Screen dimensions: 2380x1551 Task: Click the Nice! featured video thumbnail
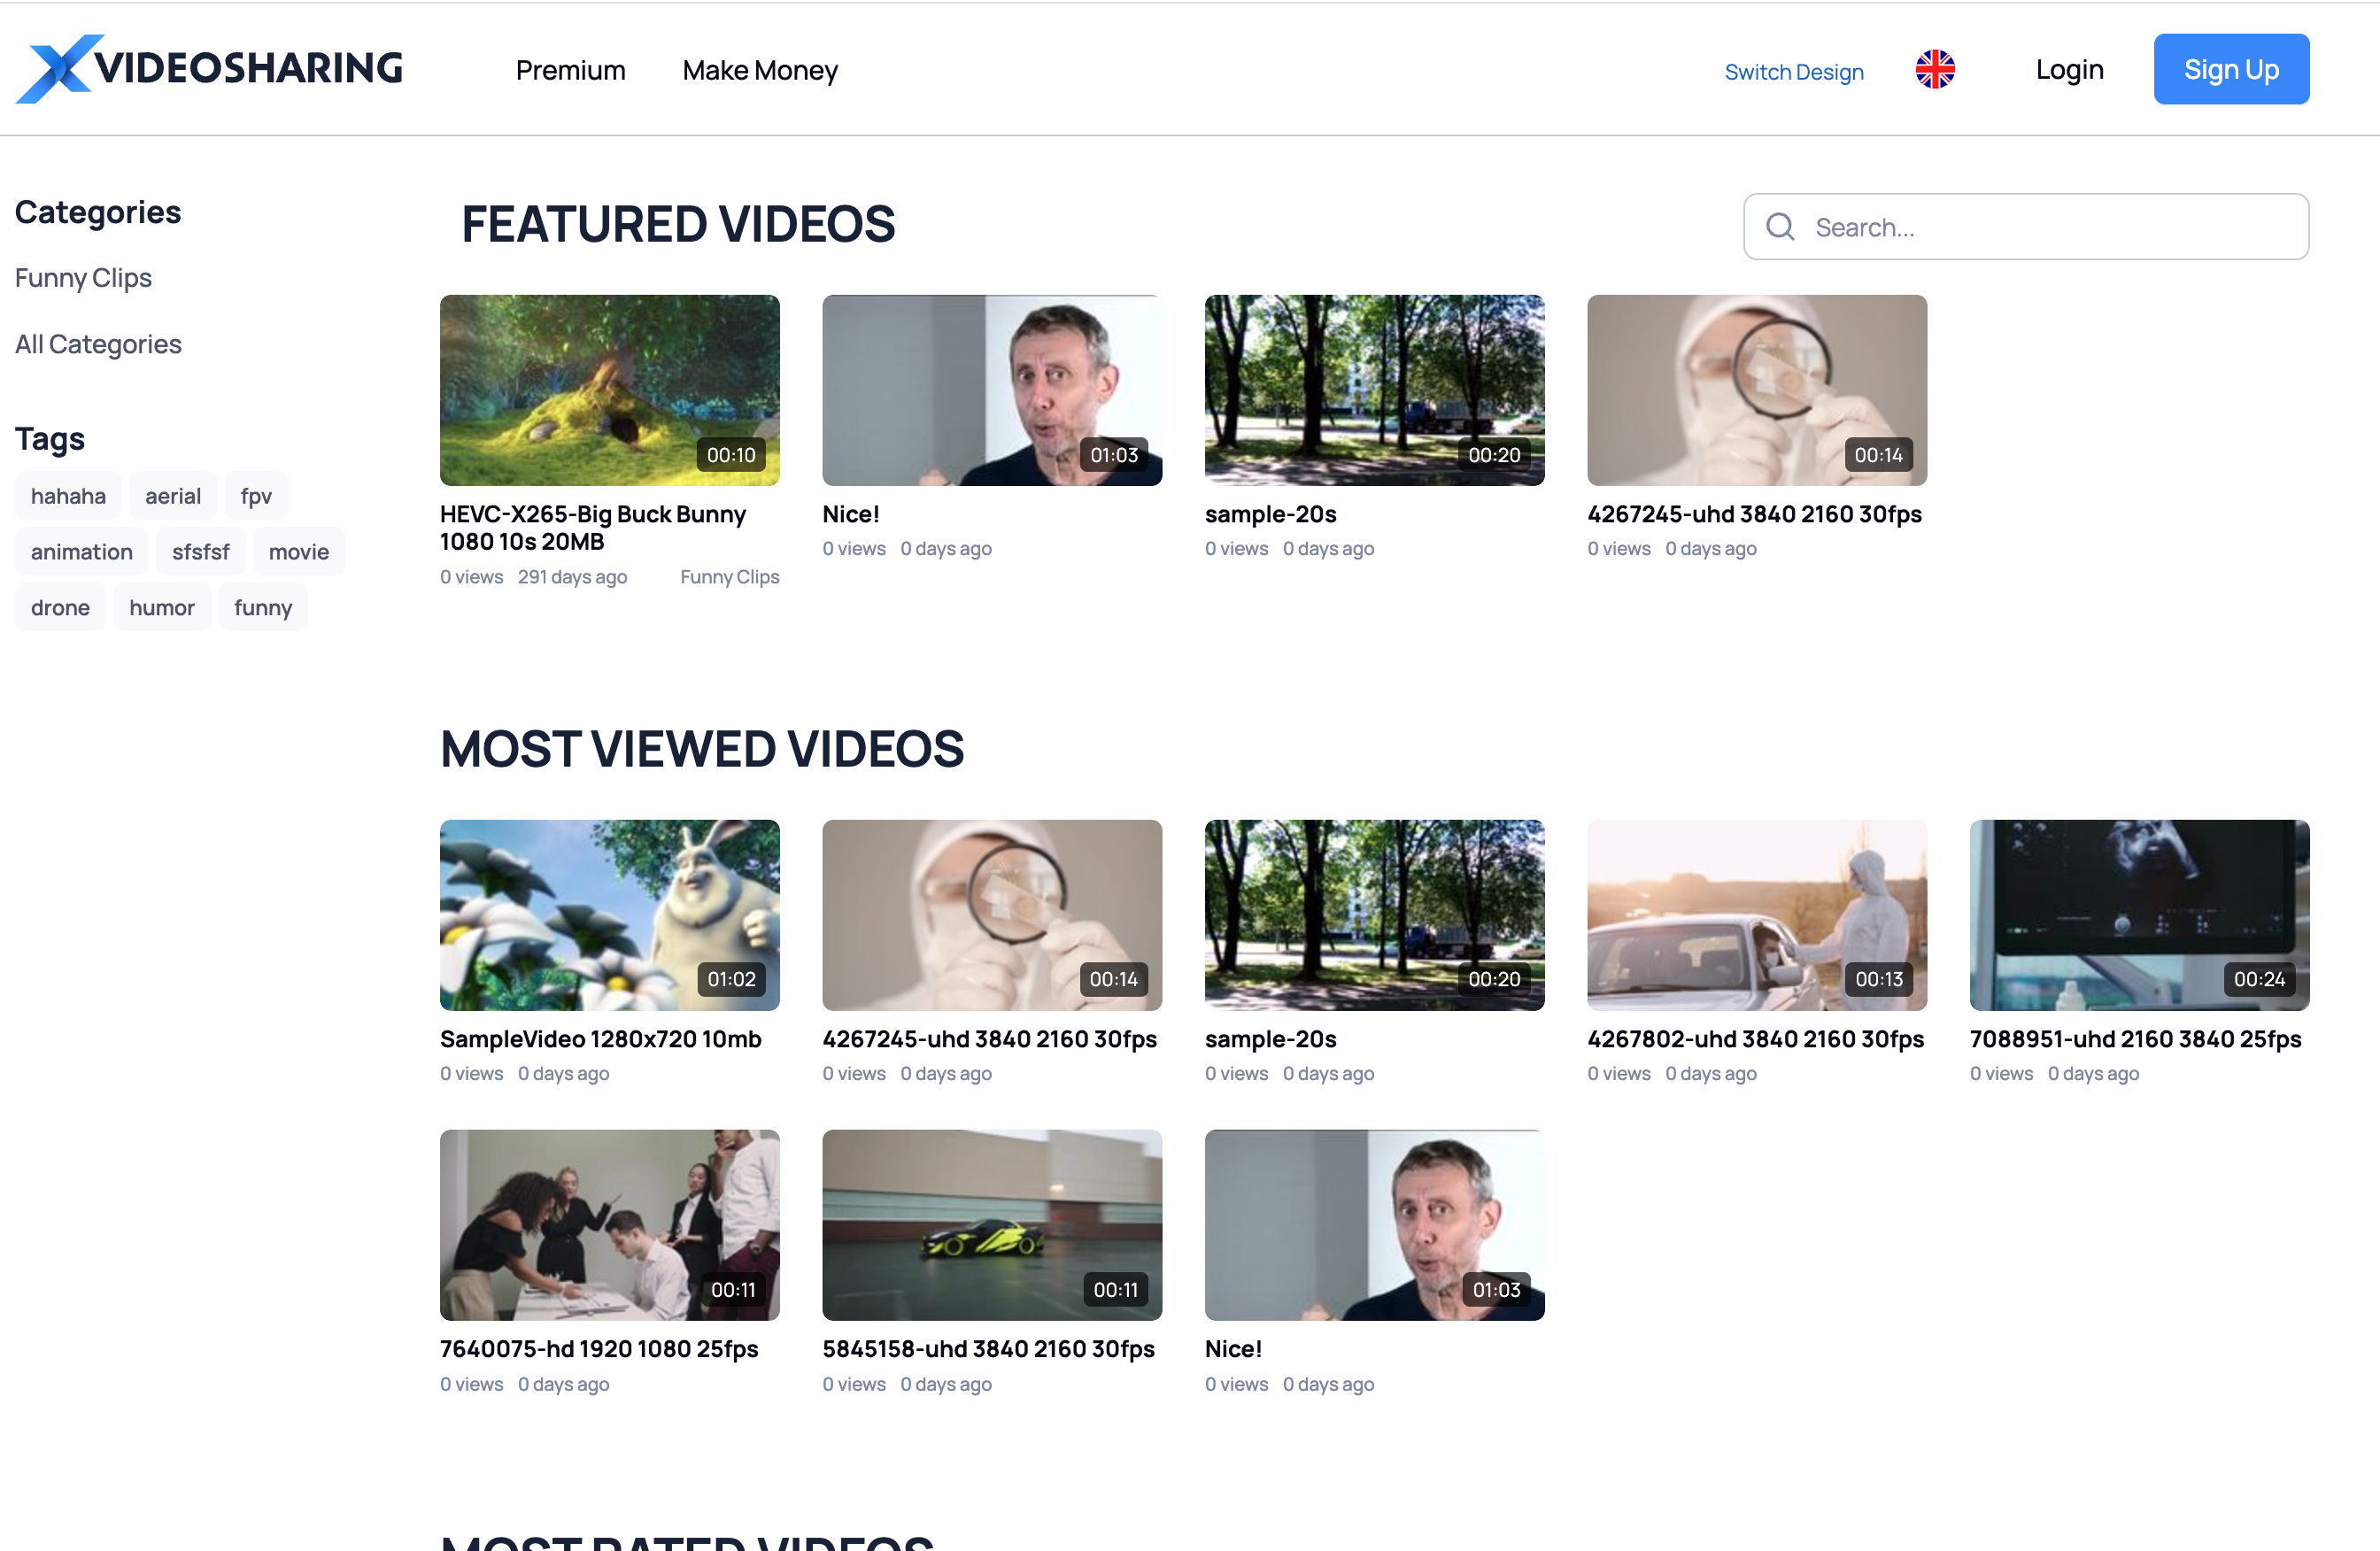tap(991, 389)
